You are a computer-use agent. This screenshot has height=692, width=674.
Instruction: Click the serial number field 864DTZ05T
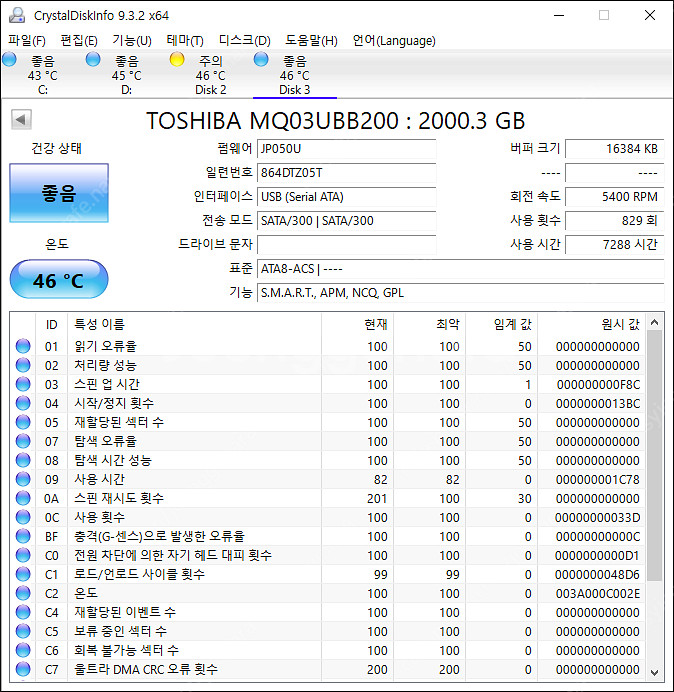tap(346, 173)
